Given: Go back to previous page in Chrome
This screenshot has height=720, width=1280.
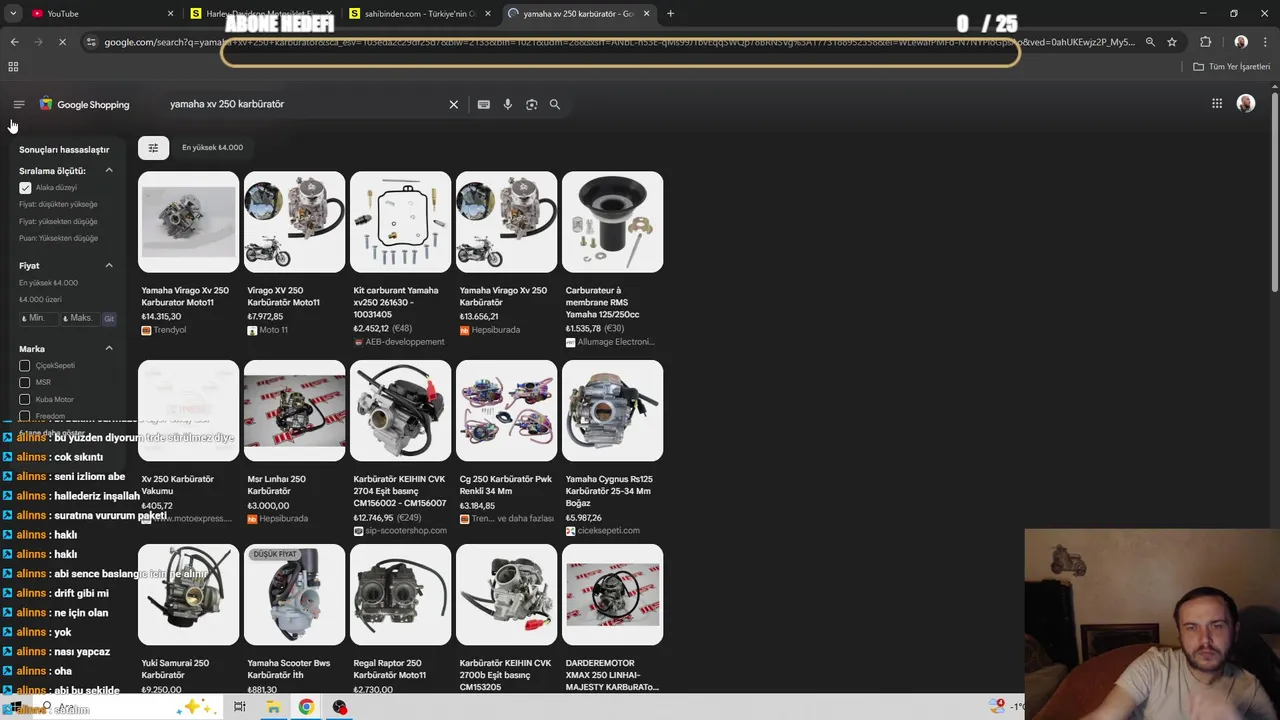Looking at the screenshot, I should pos(14,42).
